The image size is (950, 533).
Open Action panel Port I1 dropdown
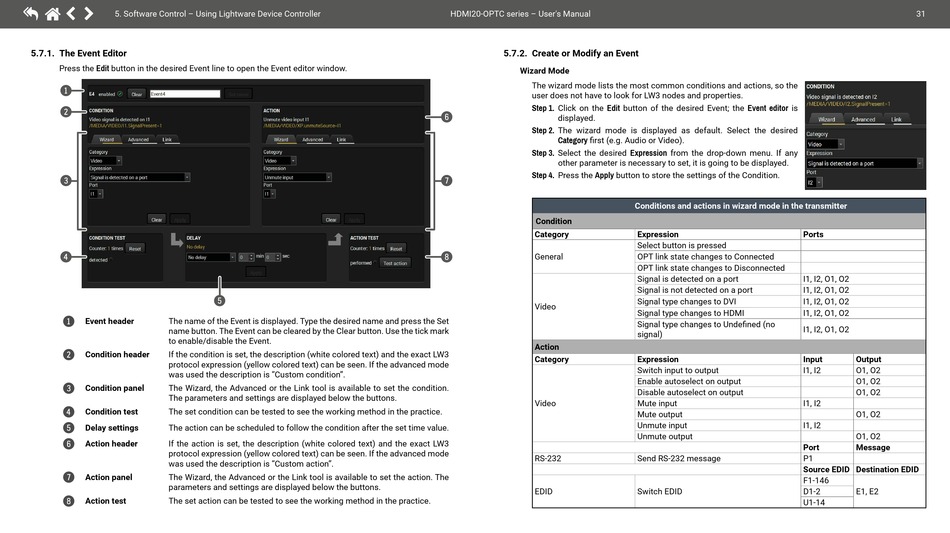(x=270, y=194)
